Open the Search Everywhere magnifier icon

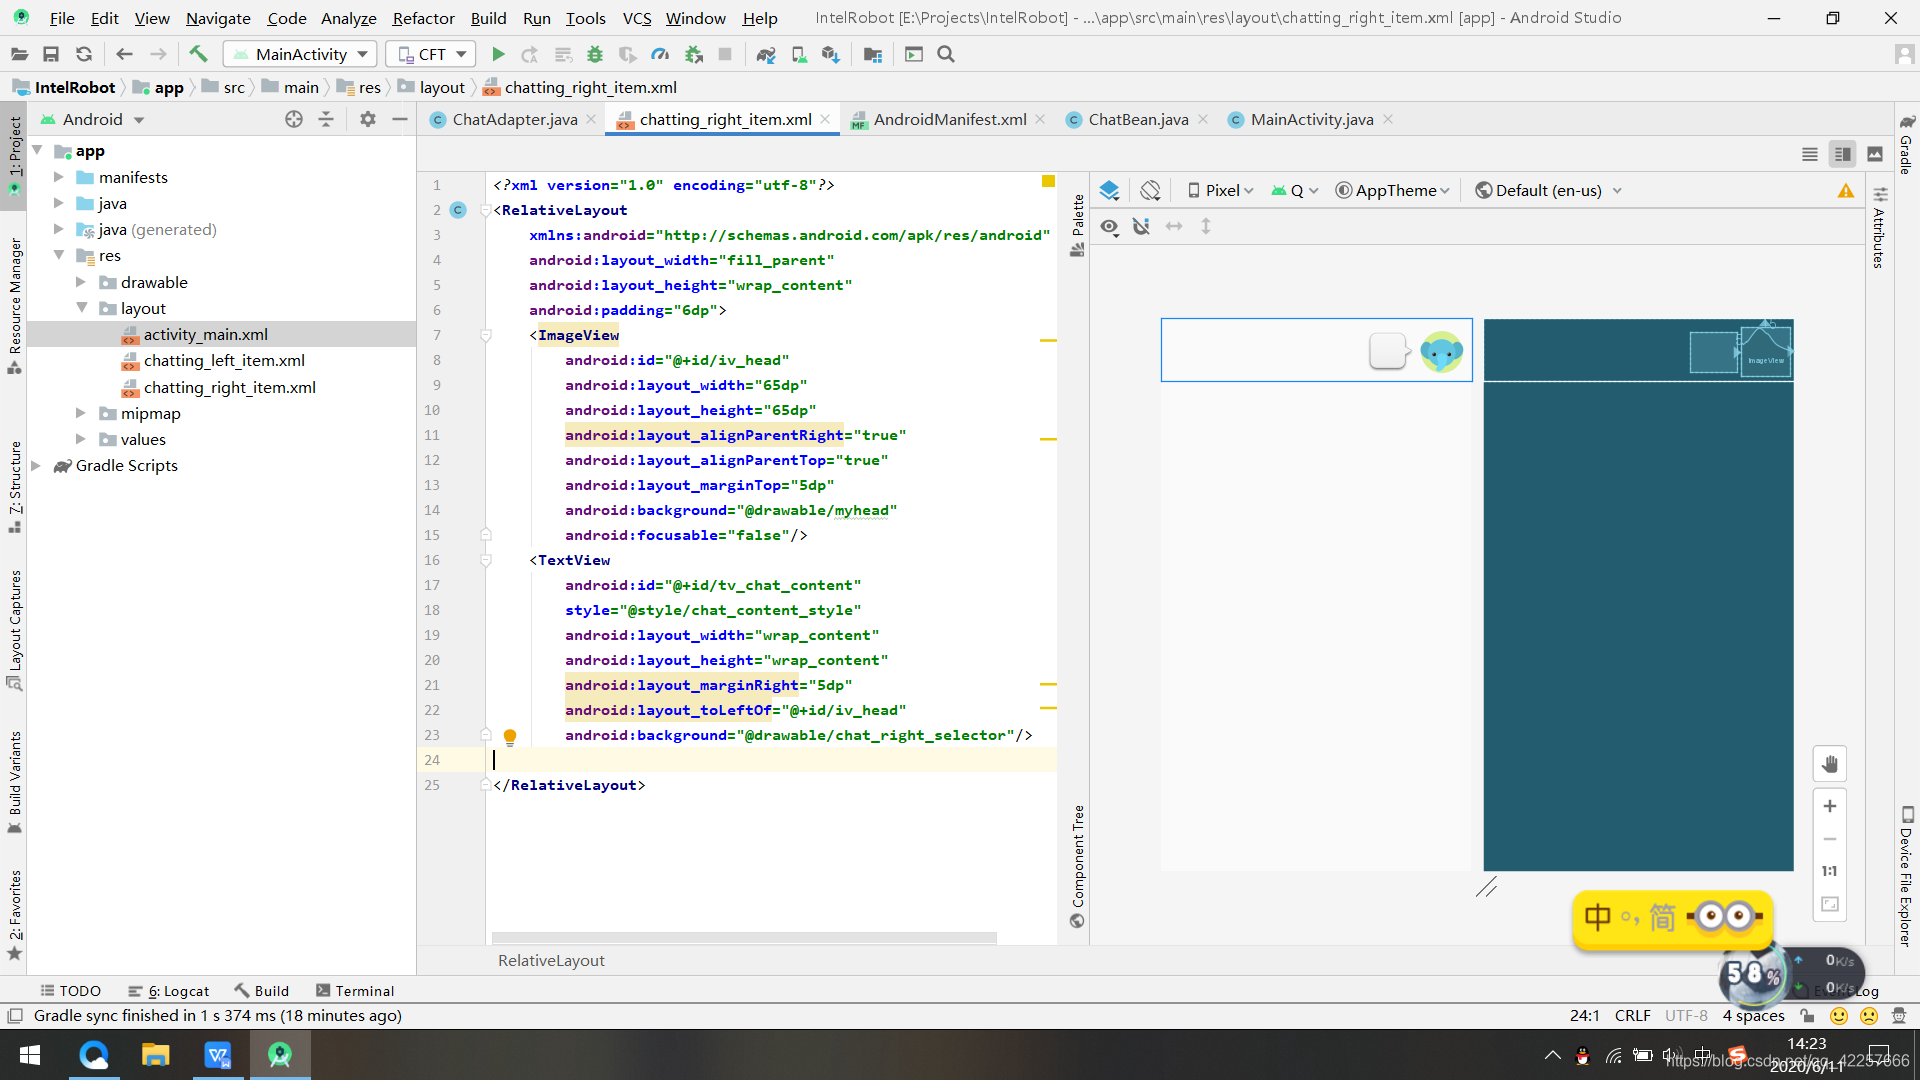(946, 54)
